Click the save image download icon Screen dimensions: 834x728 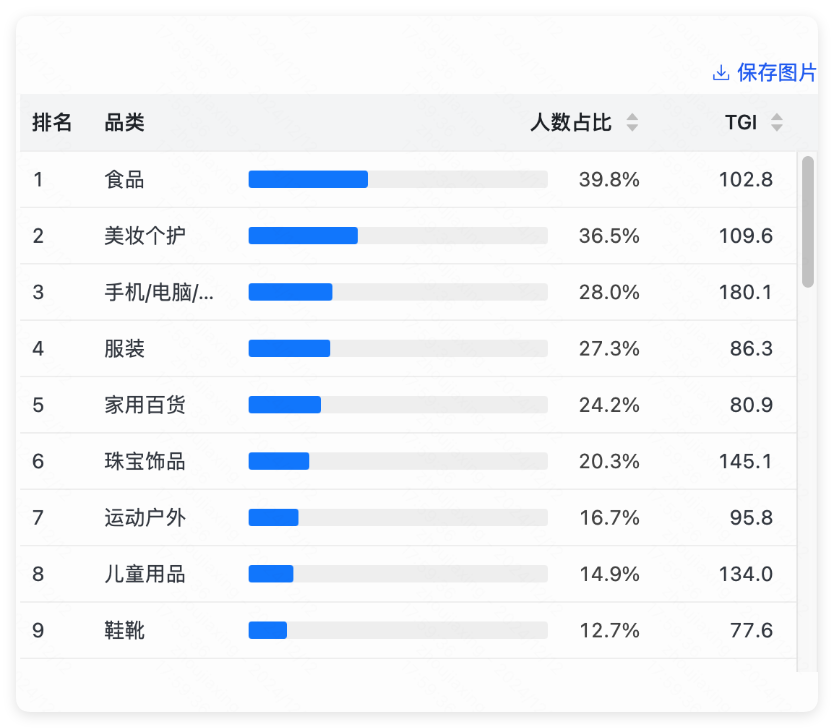point(721,73)
